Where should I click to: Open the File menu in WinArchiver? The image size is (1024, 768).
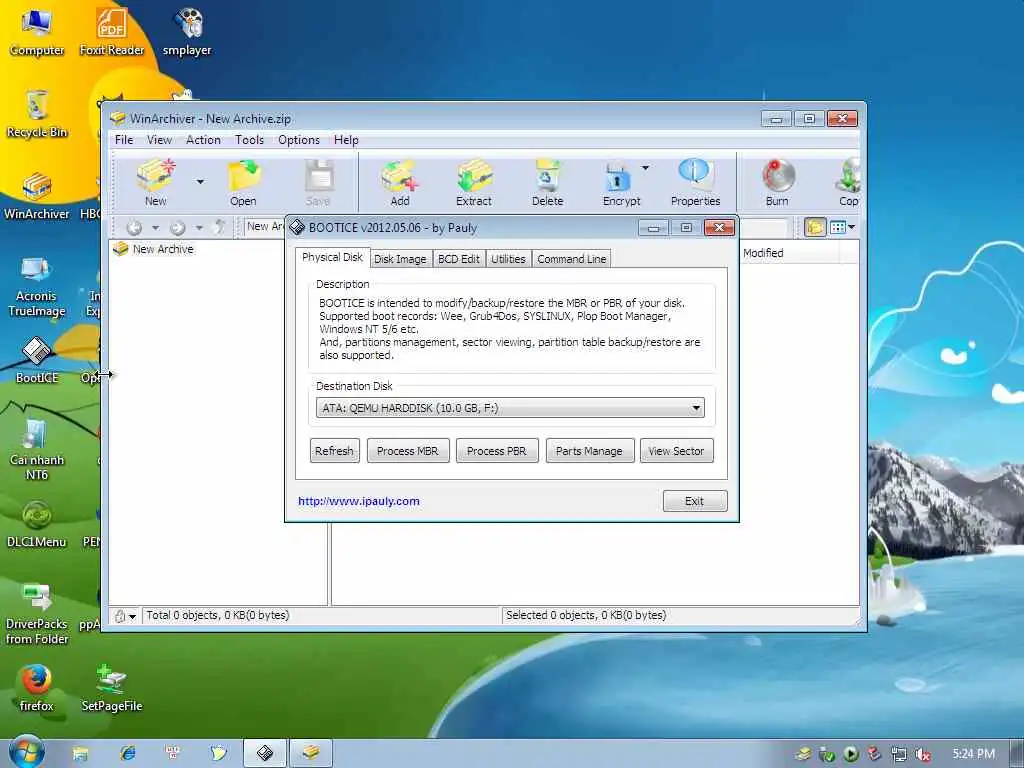(124, 140)
